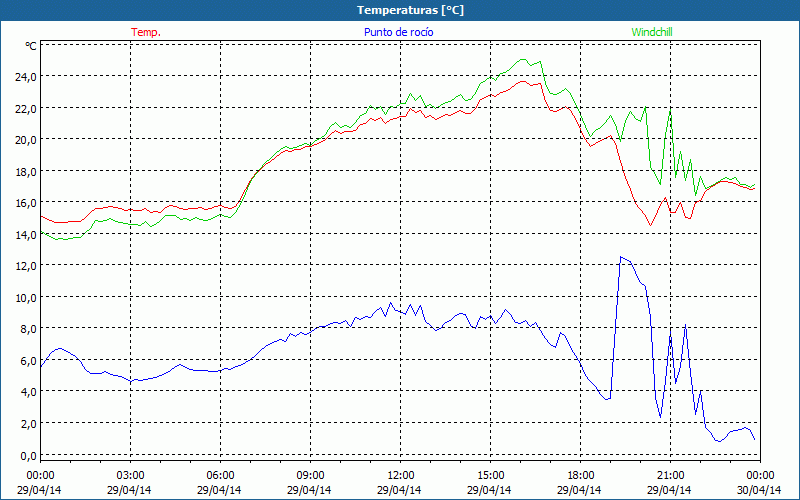Select the red 'Temp.' legend label
Image resolution: width=800 pixels, height=500 pixels.
click(146, 32)
